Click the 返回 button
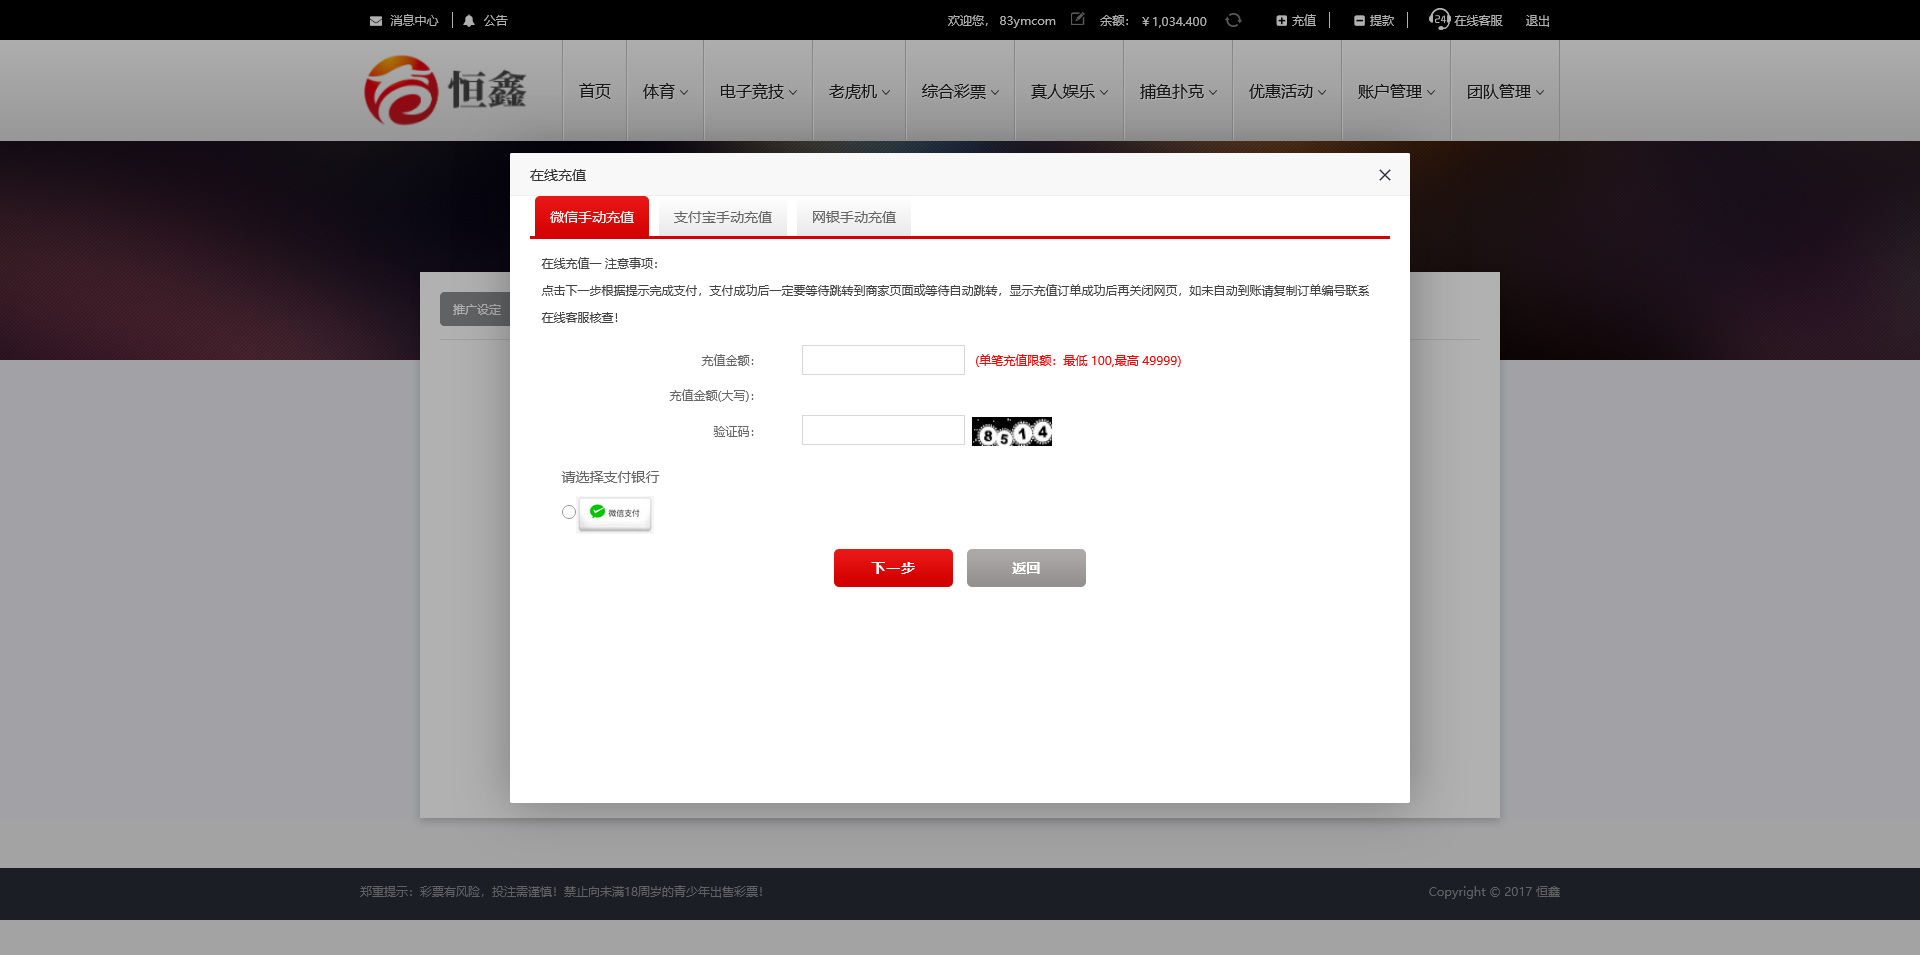1920x955 pixels. pyautogui.click(x=1026, y=568)
